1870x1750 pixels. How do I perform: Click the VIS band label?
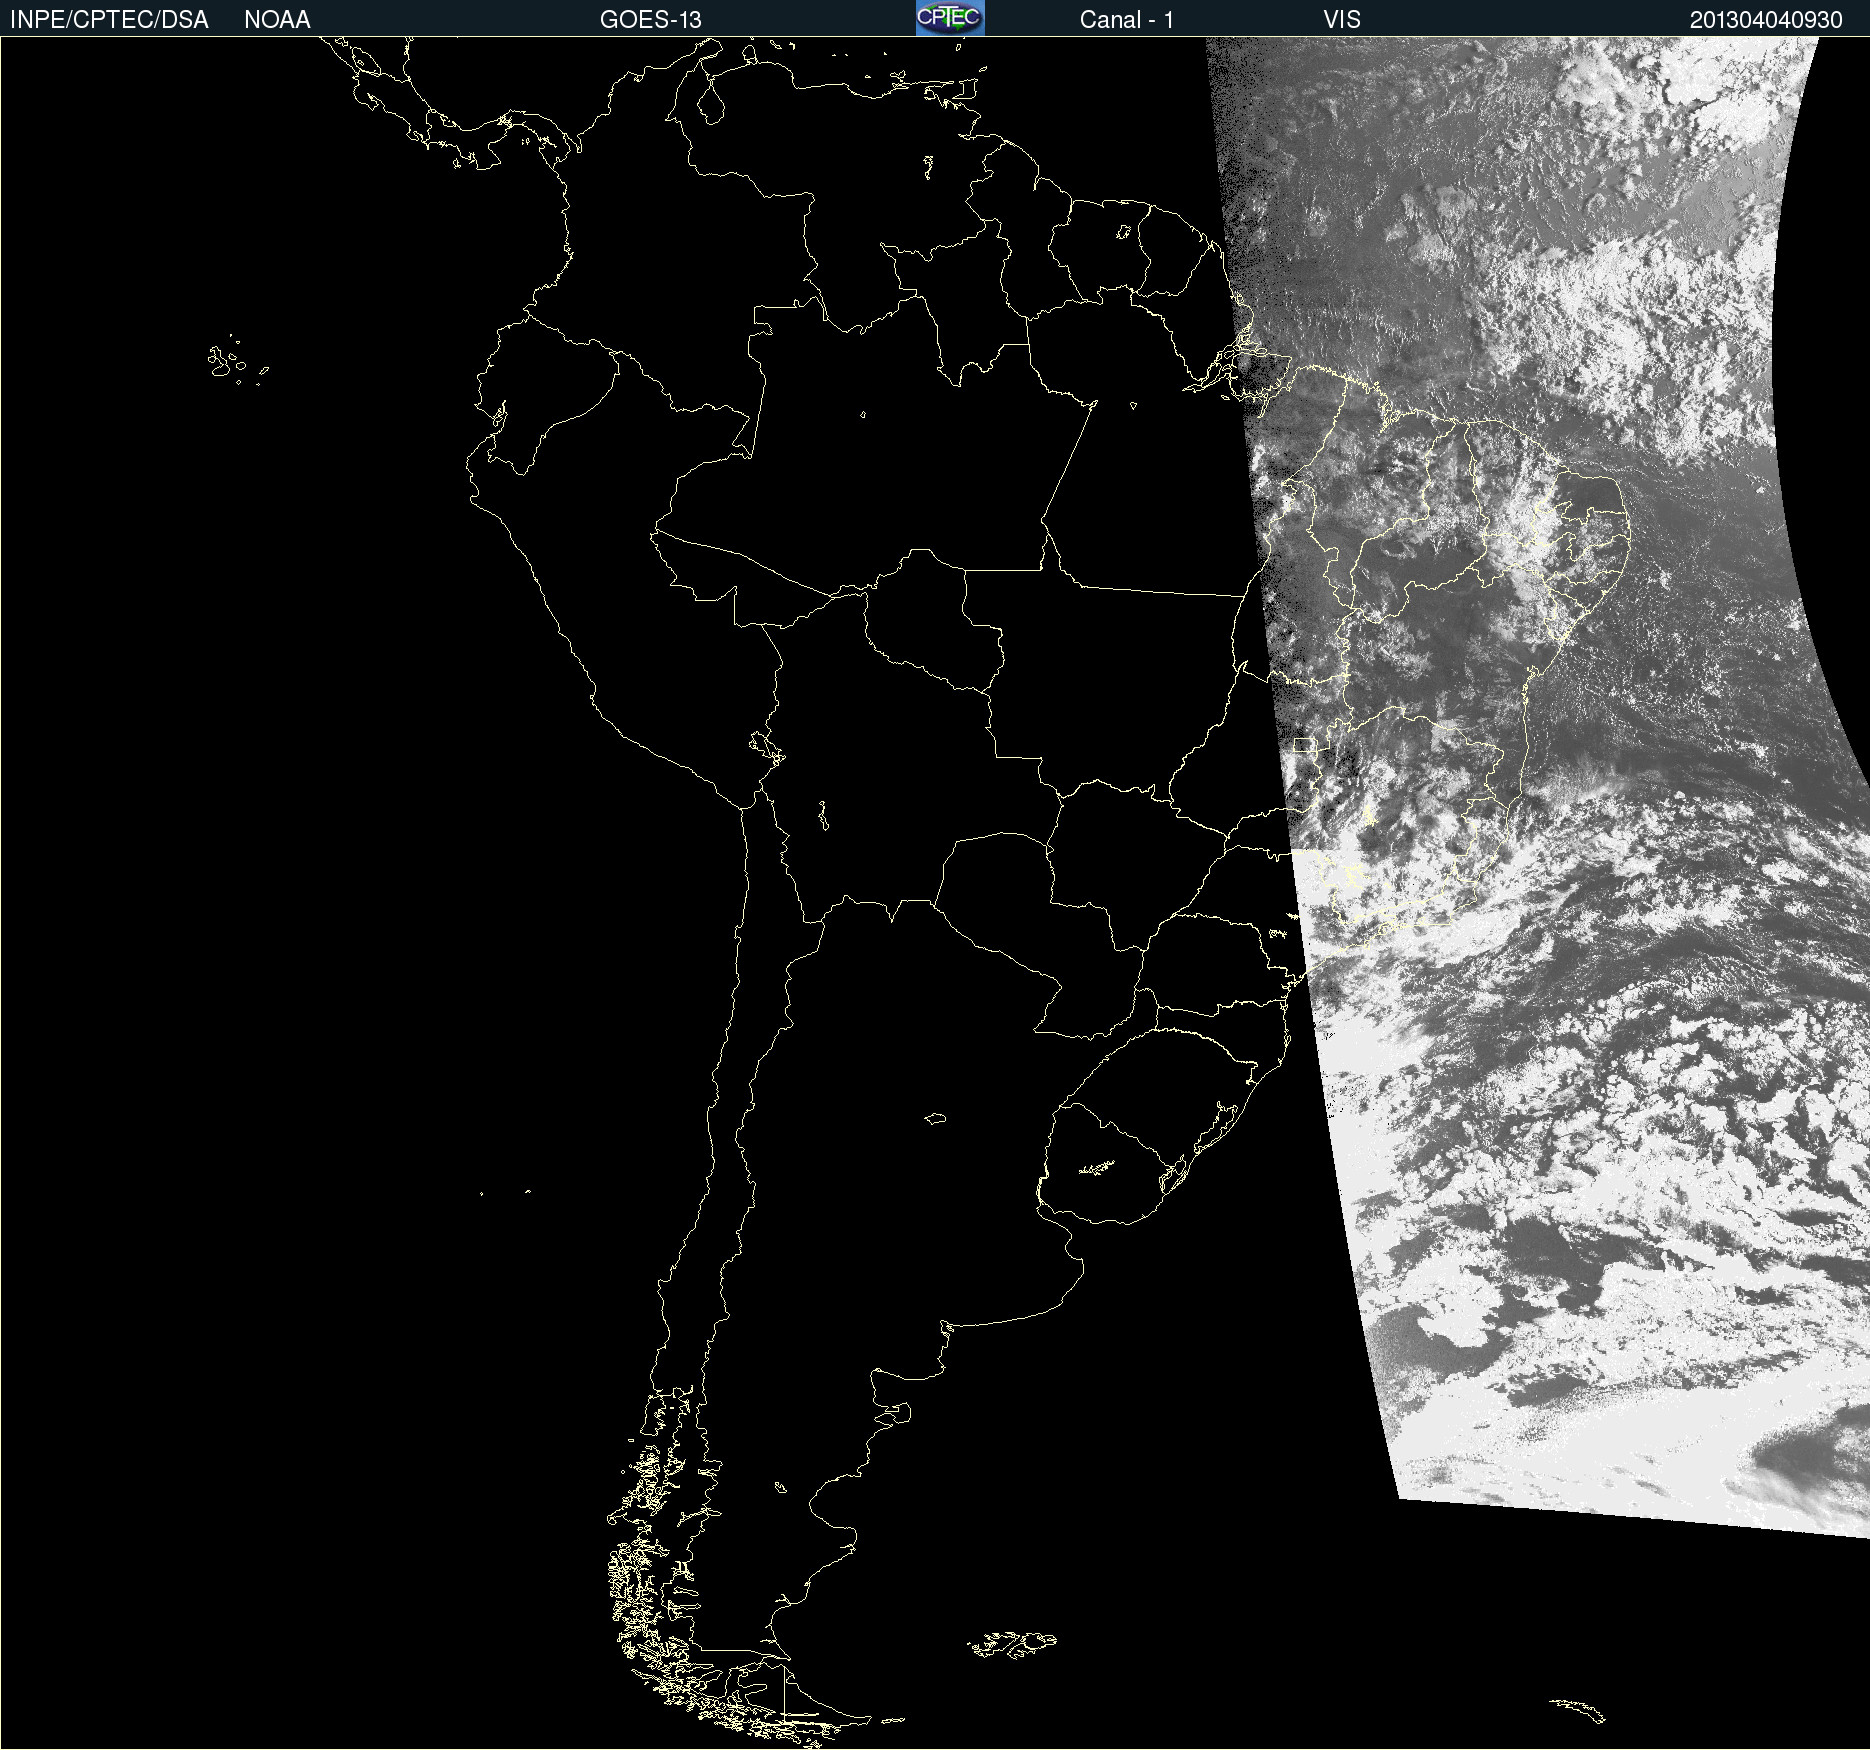point(1342,20)
